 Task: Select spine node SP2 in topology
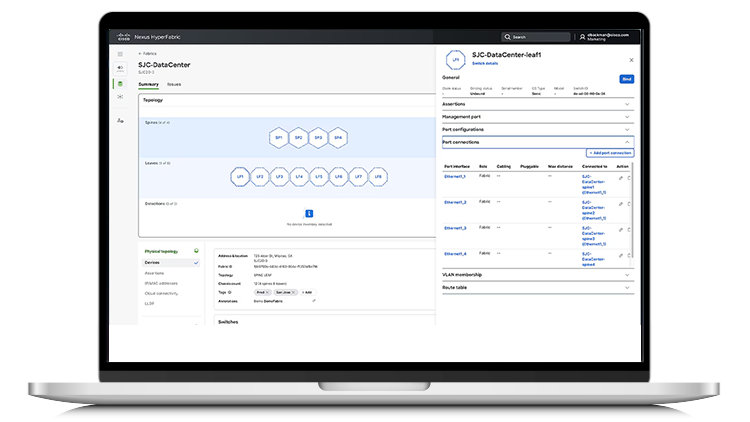(298, 138)
